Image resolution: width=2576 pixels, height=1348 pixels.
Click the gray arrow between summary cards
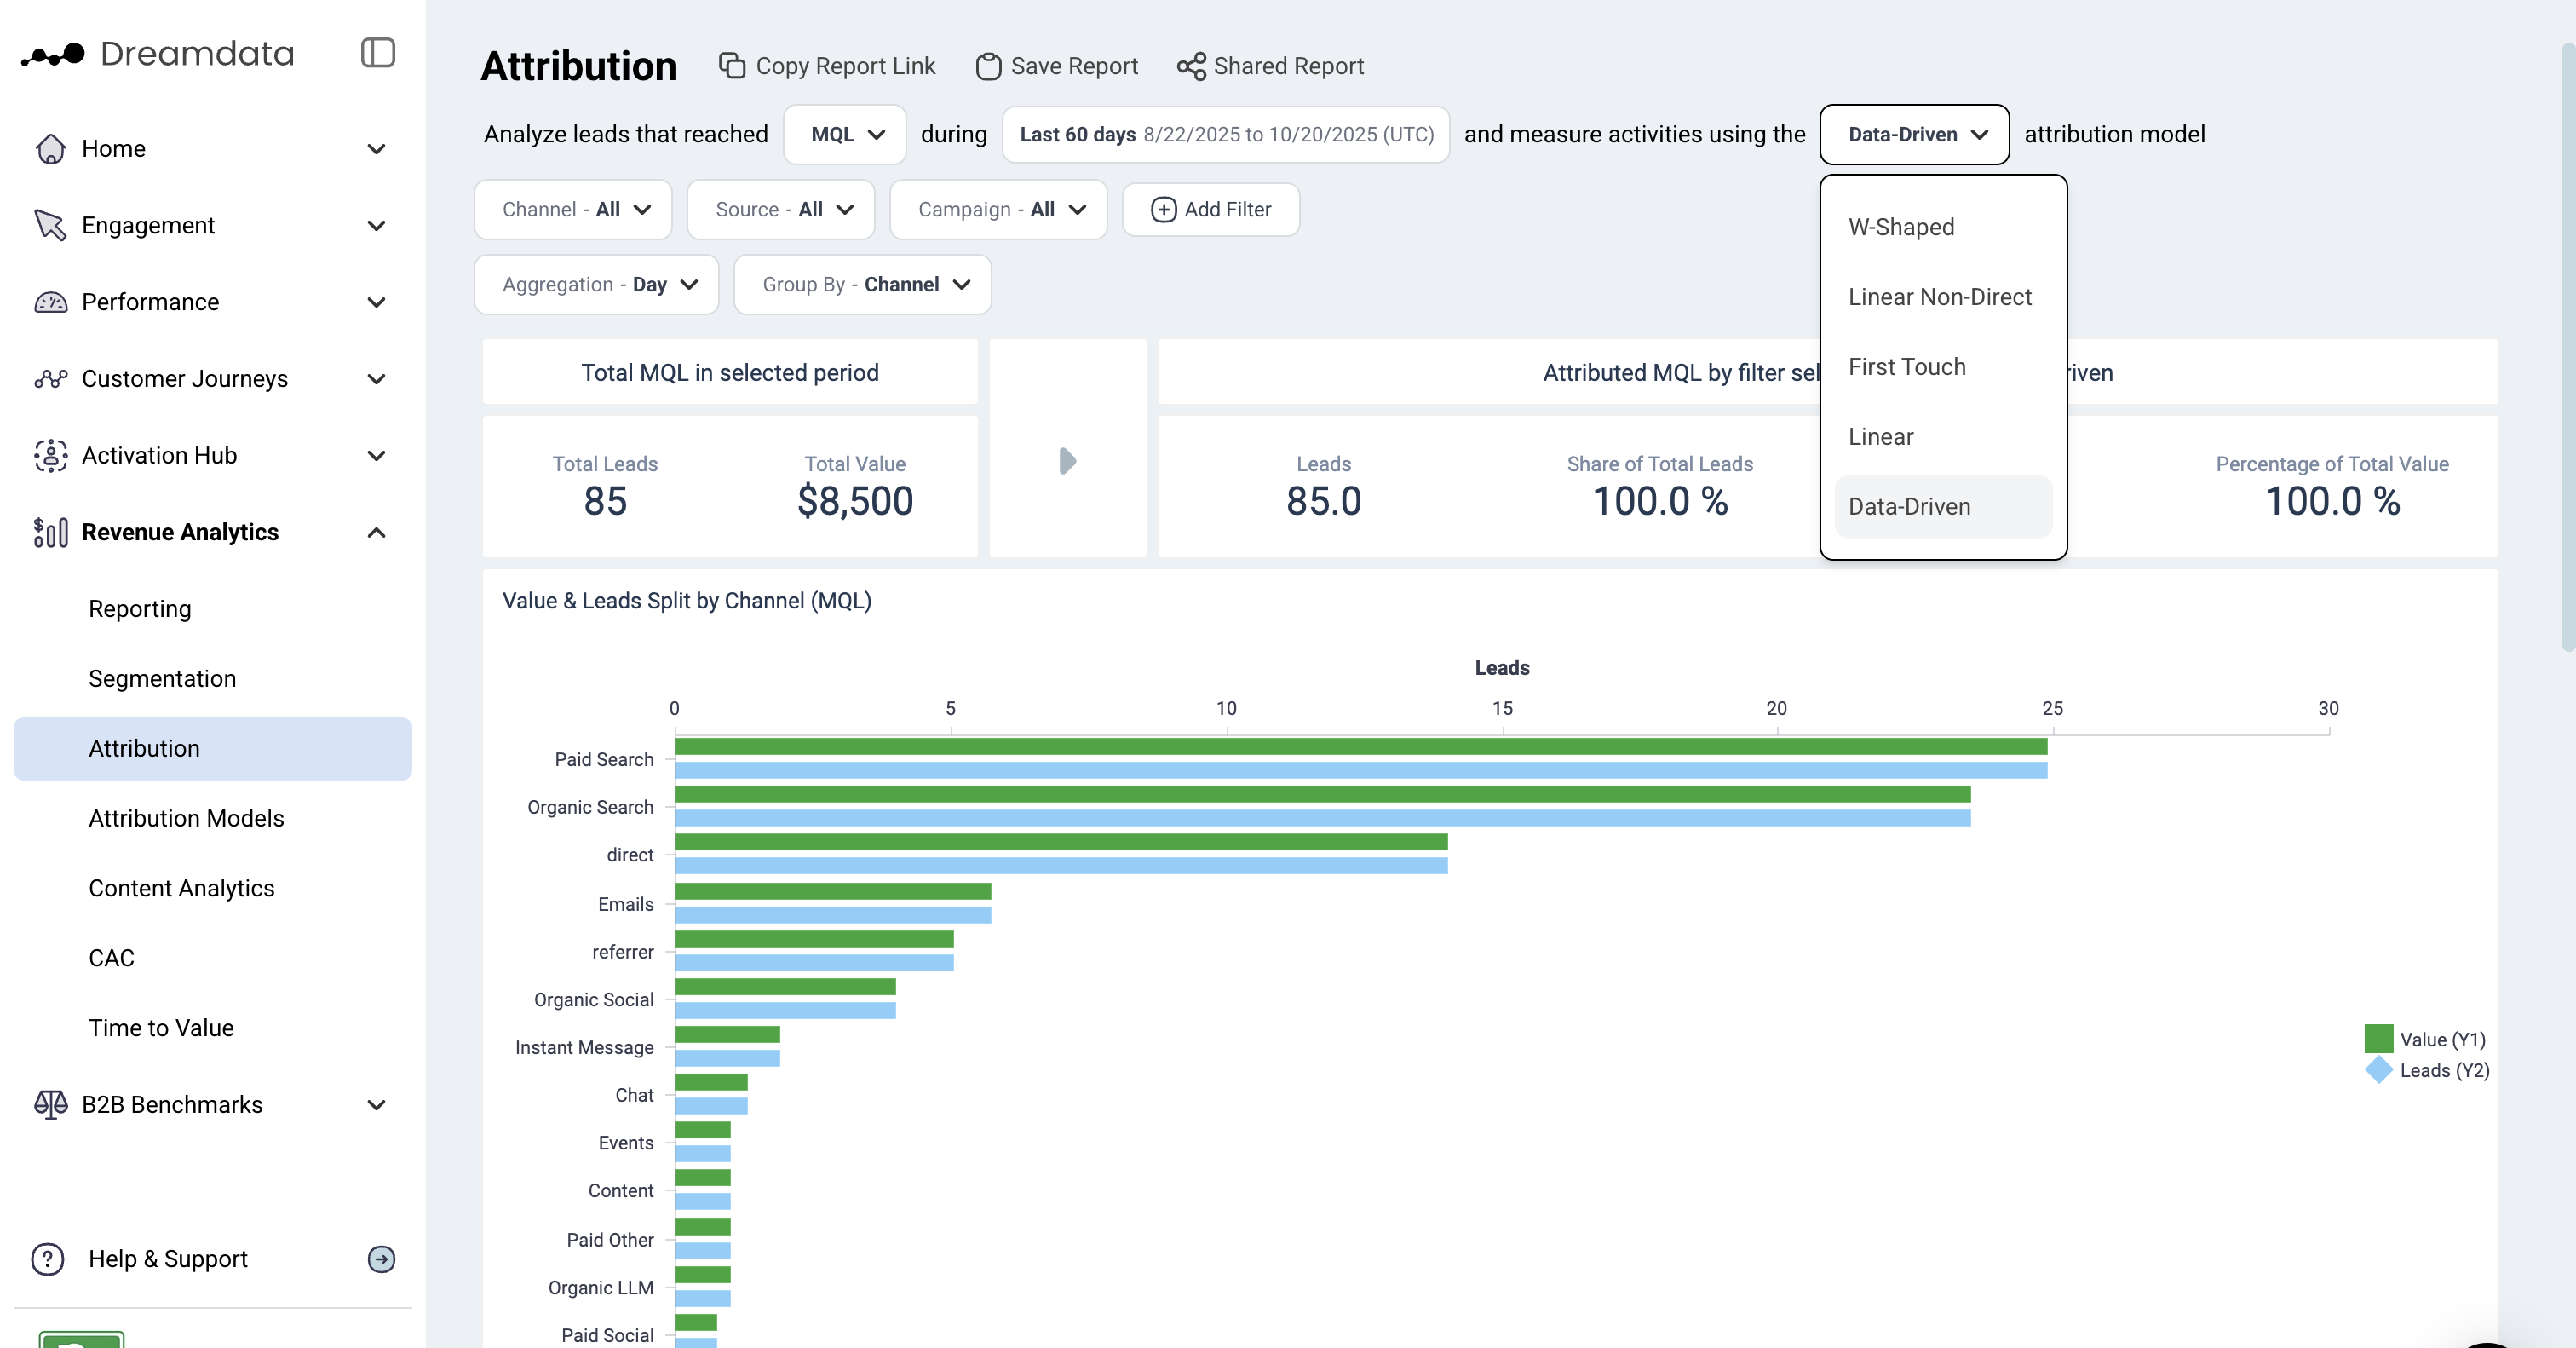click(x=1067, y=461)
